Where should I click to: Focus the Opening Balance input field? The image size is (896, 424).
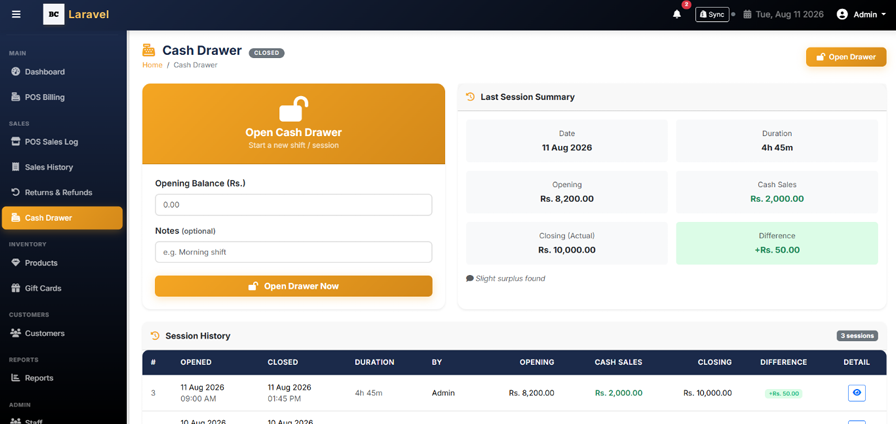click(x=294, y=205)
